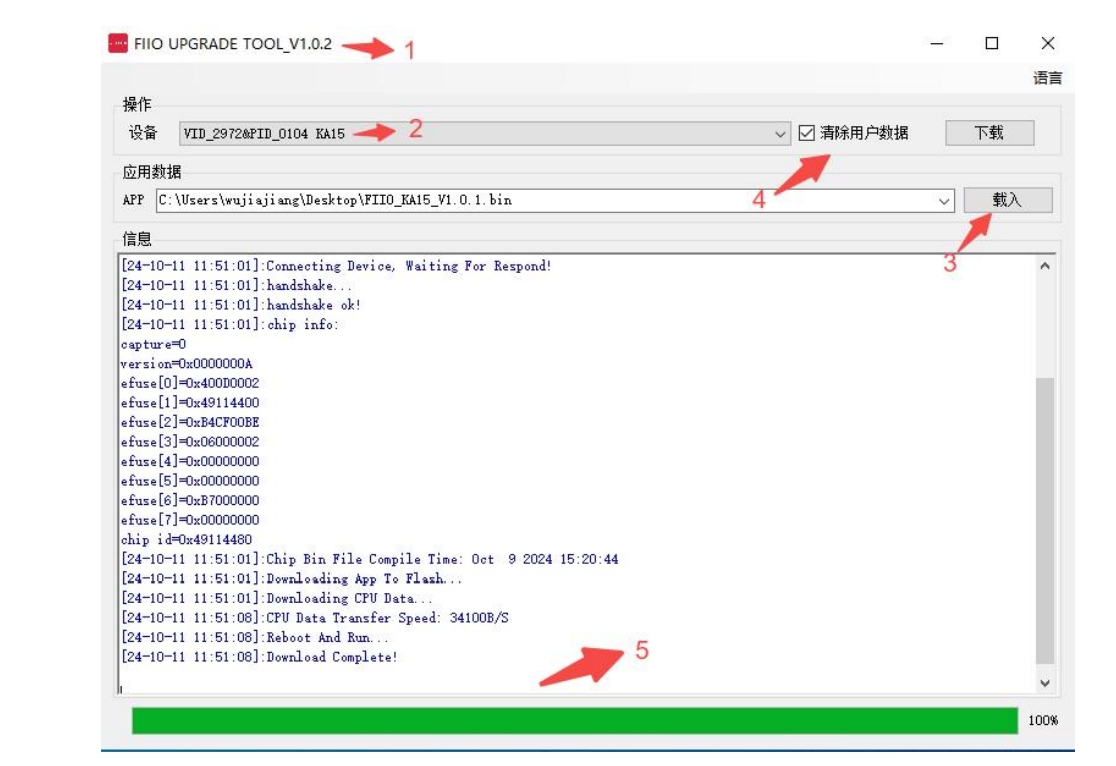Click the "Download Complete!" log line
This screenshot has width=1116, height=766.
331,657
